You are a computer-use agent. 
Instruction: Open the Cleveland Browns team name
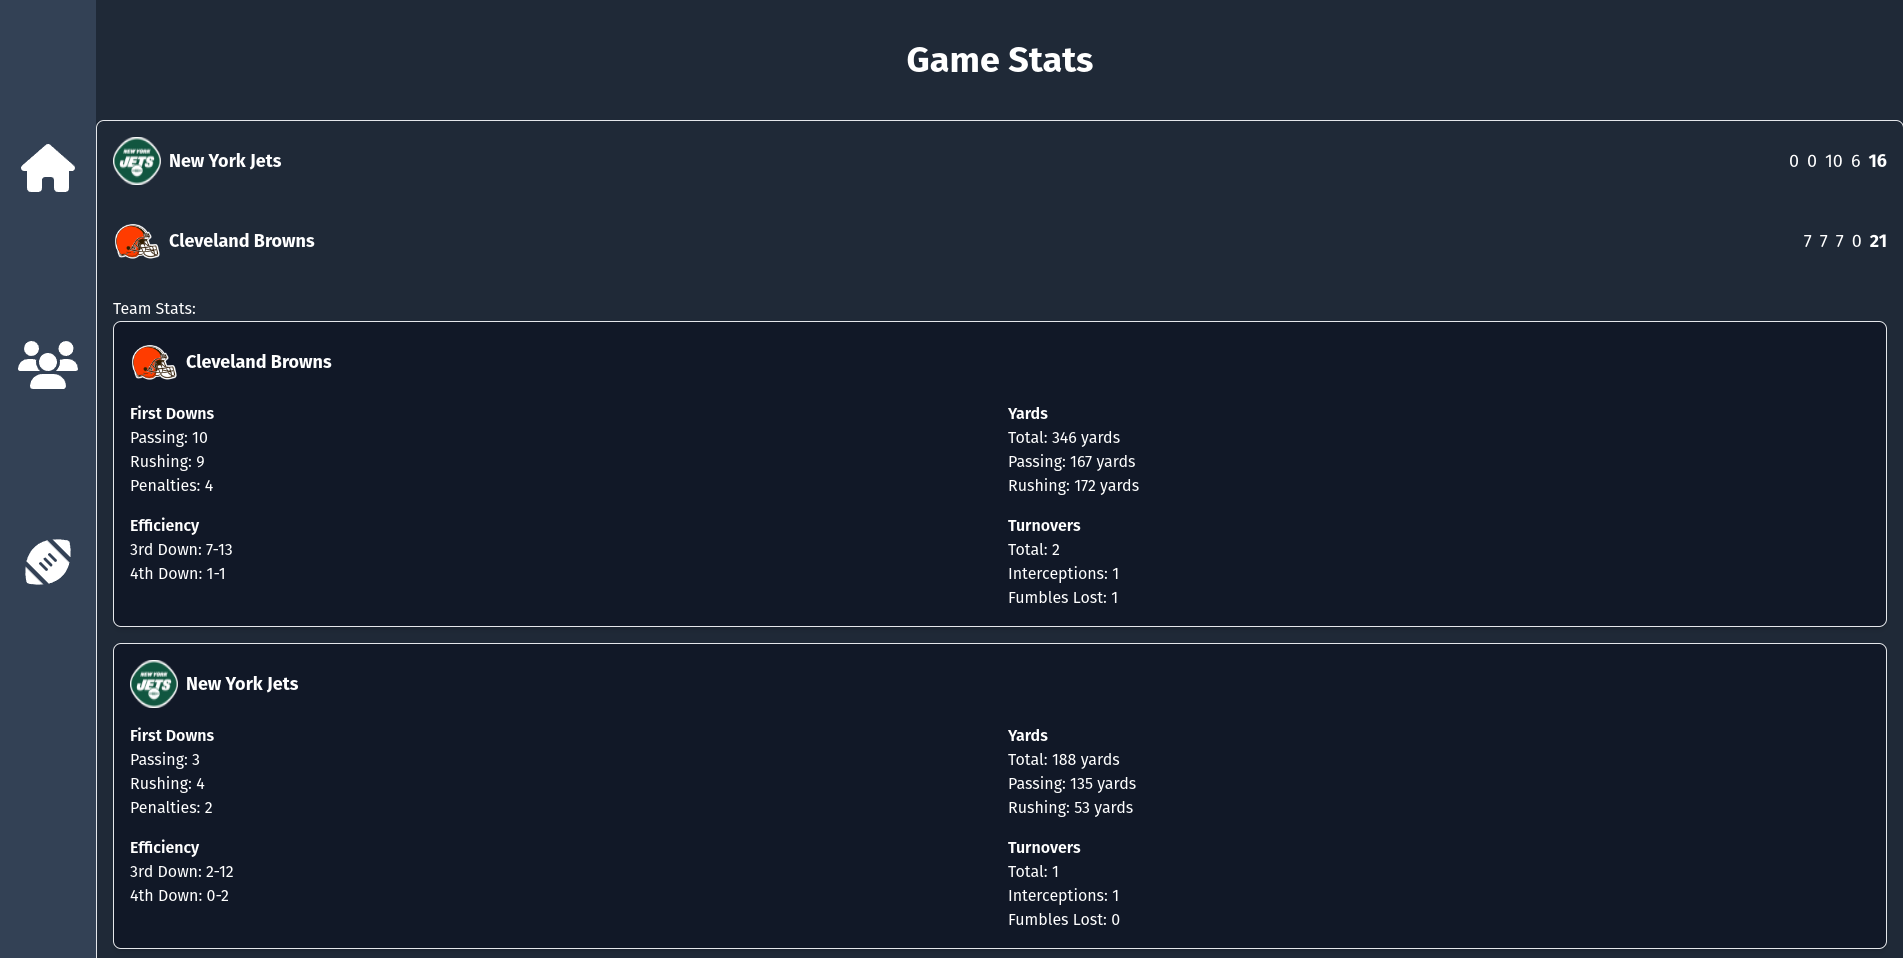241,241
